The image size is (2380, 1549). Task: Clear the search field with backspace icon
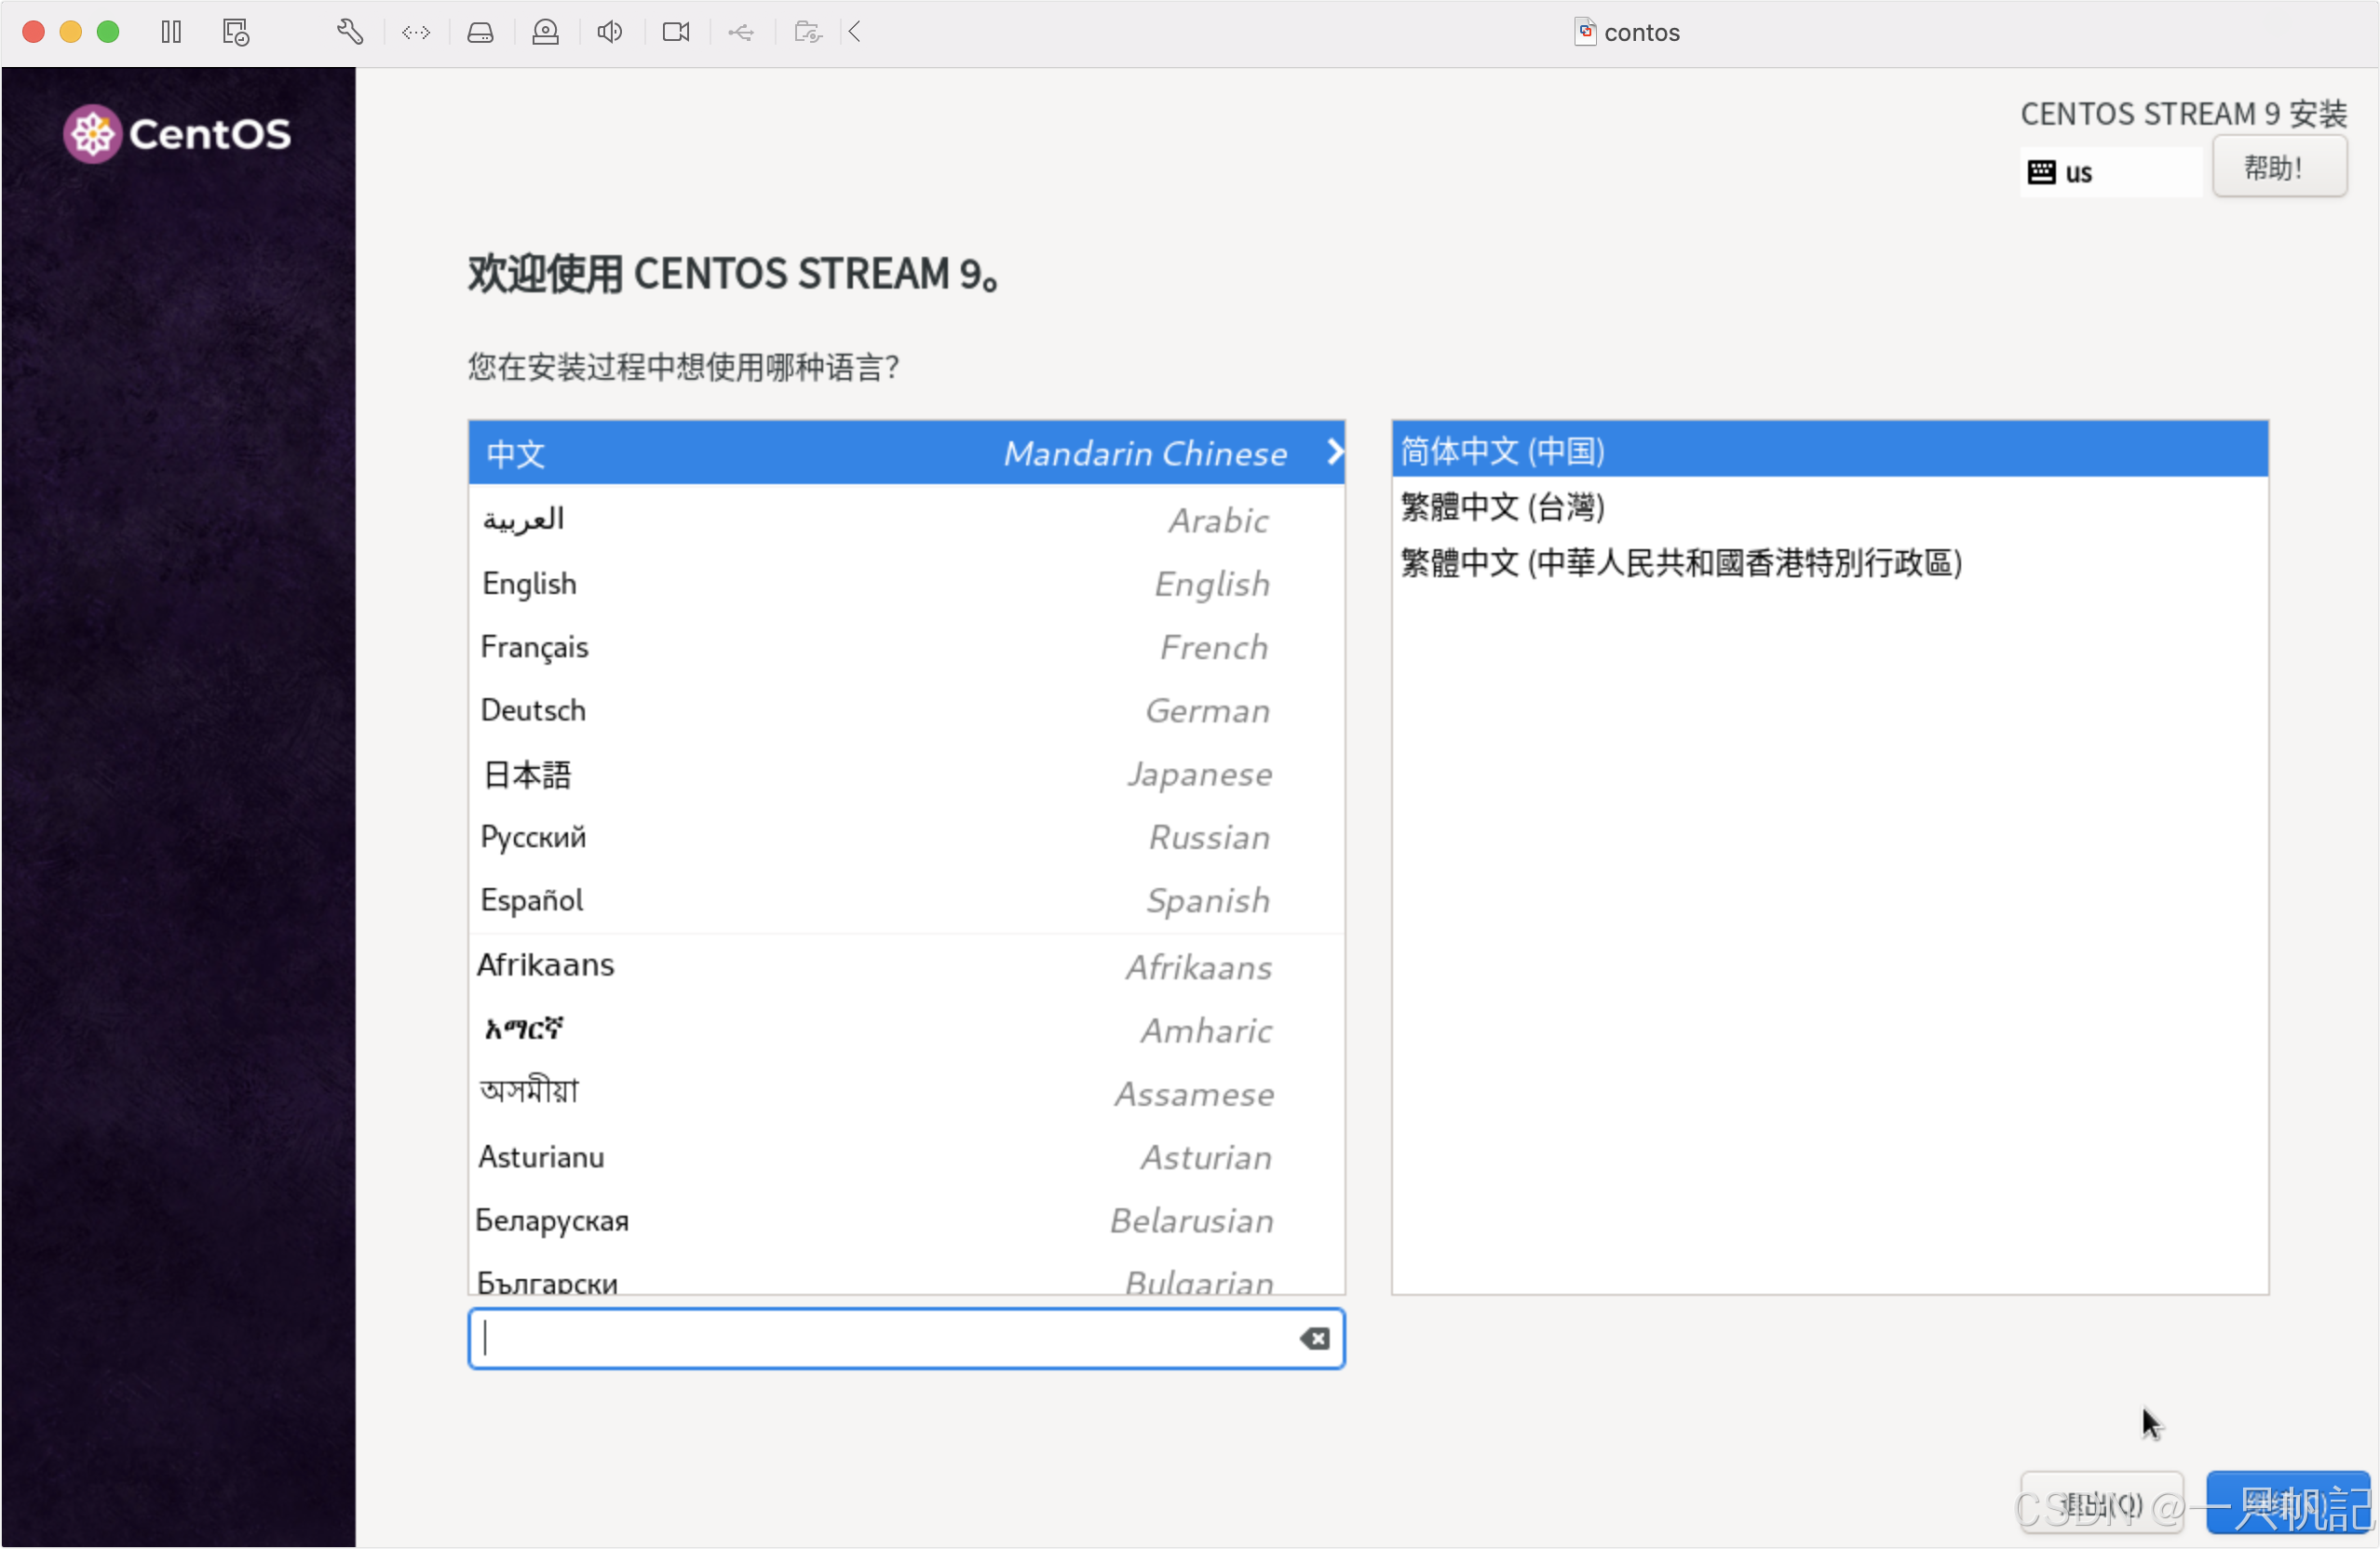click(x=1314, y=1338)
